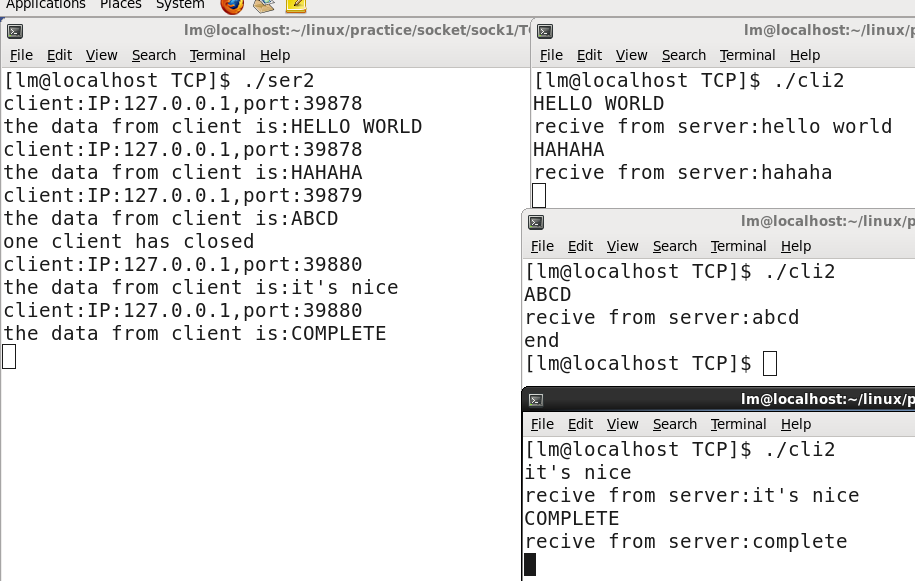The width and height of the screenshot is (915, 581).
Task: Click server line 'the data from client is:HELLO WORLD'
Action: 212,127
